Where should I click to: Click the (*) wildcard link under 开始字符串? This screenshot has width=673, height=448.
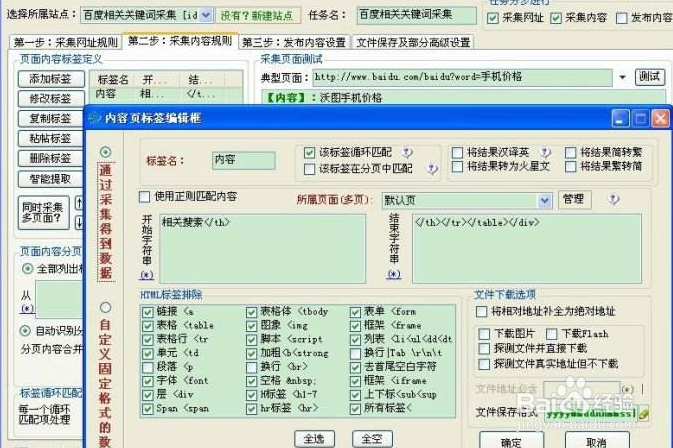tap(146, 275)
